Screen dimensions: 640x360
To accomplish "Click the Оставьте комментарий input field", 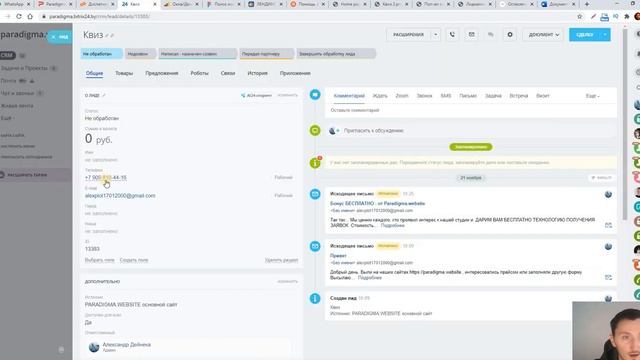I will click(x=471, y=110).
